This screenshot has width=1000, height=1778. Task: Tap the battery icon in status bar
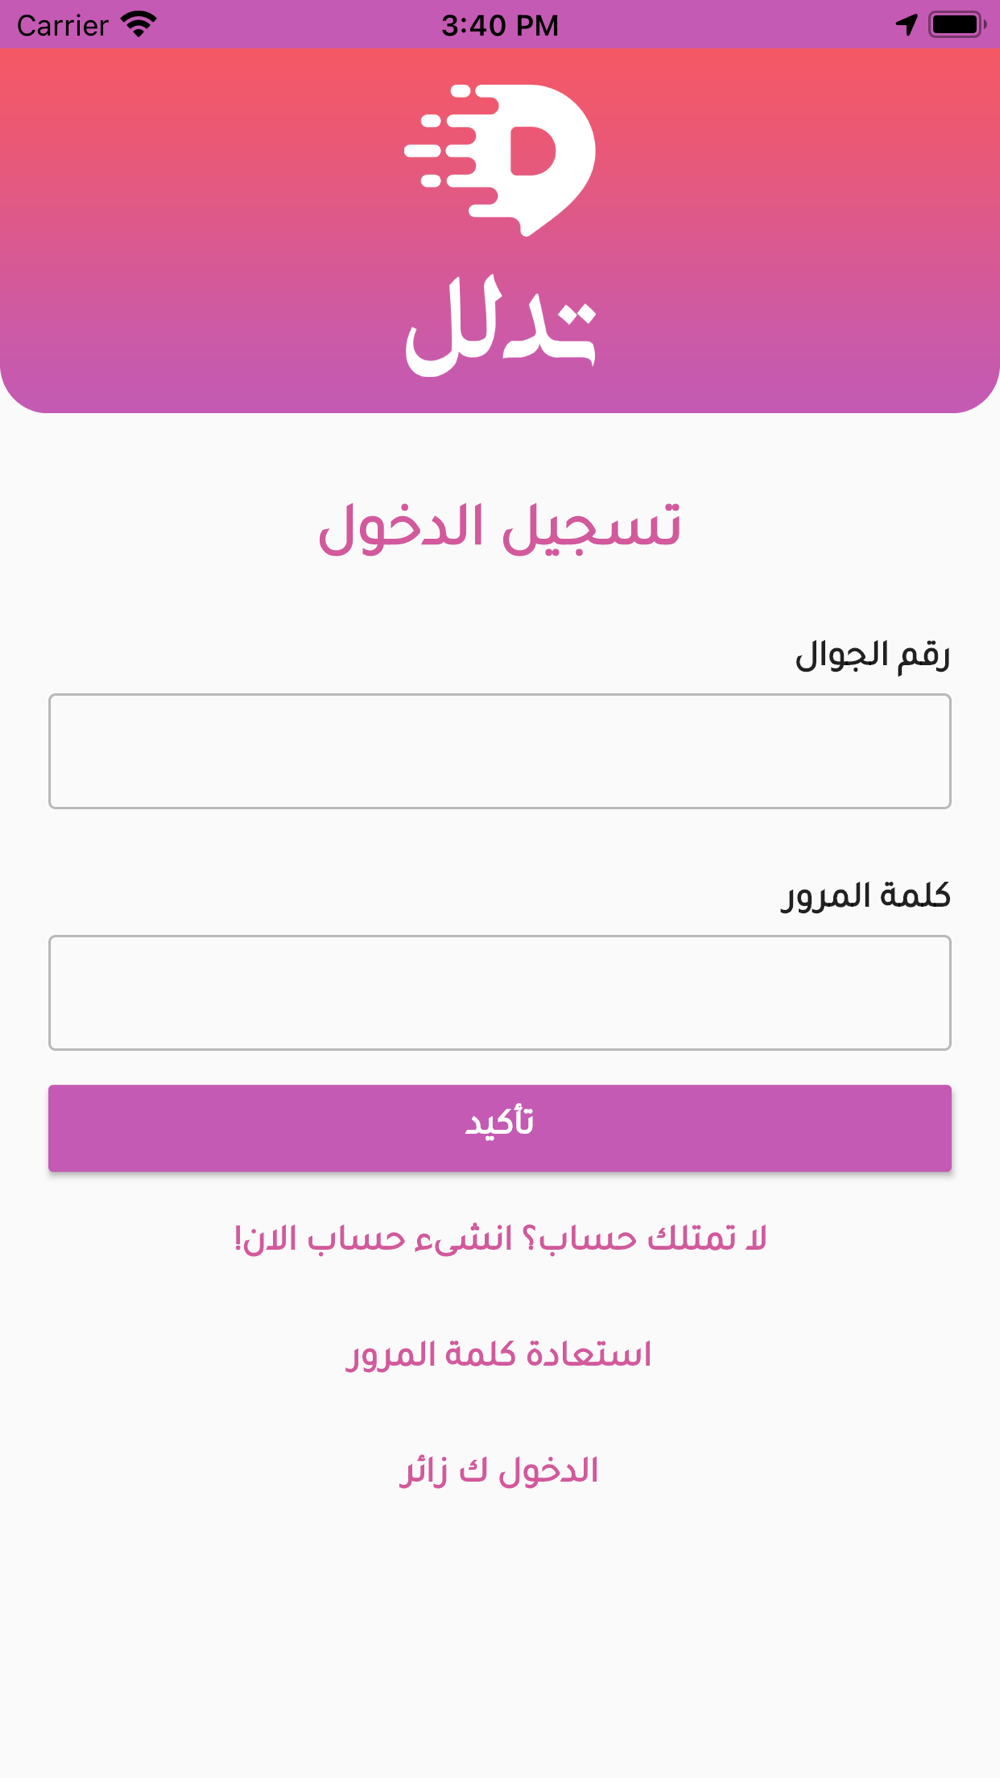click(957, 24)
